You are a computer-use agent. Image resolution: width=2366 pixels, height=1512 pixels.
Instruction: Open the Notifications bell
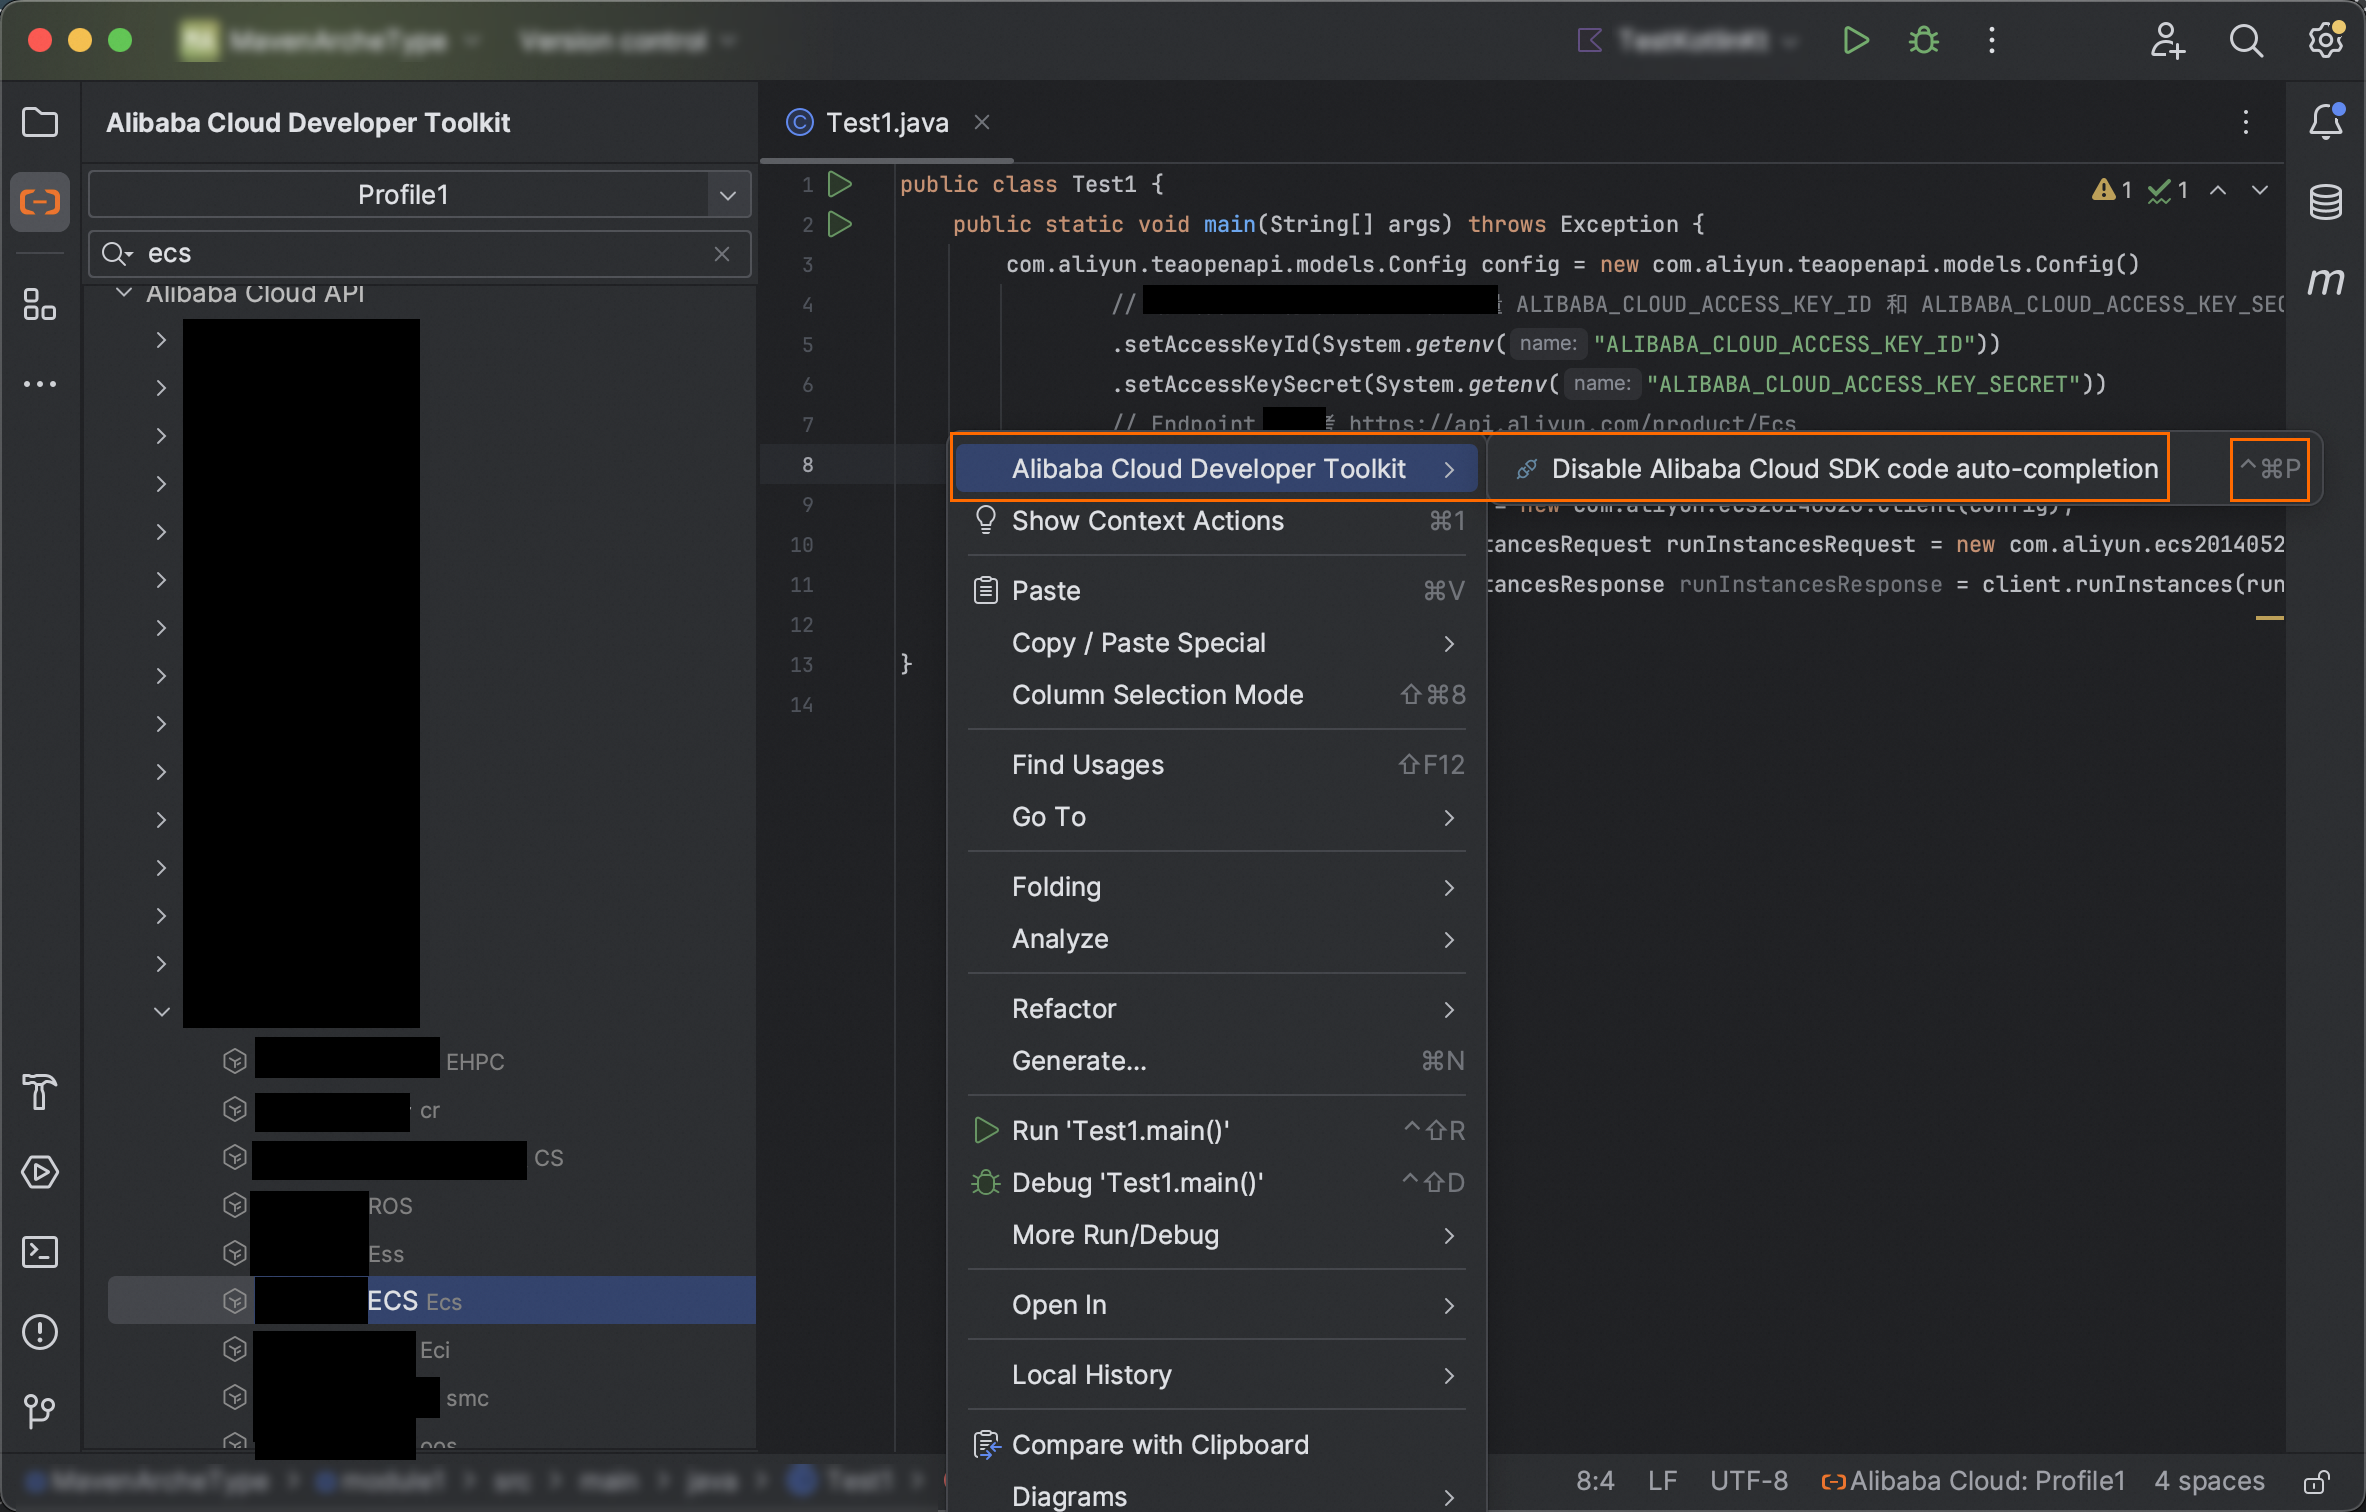[2326, 122]
